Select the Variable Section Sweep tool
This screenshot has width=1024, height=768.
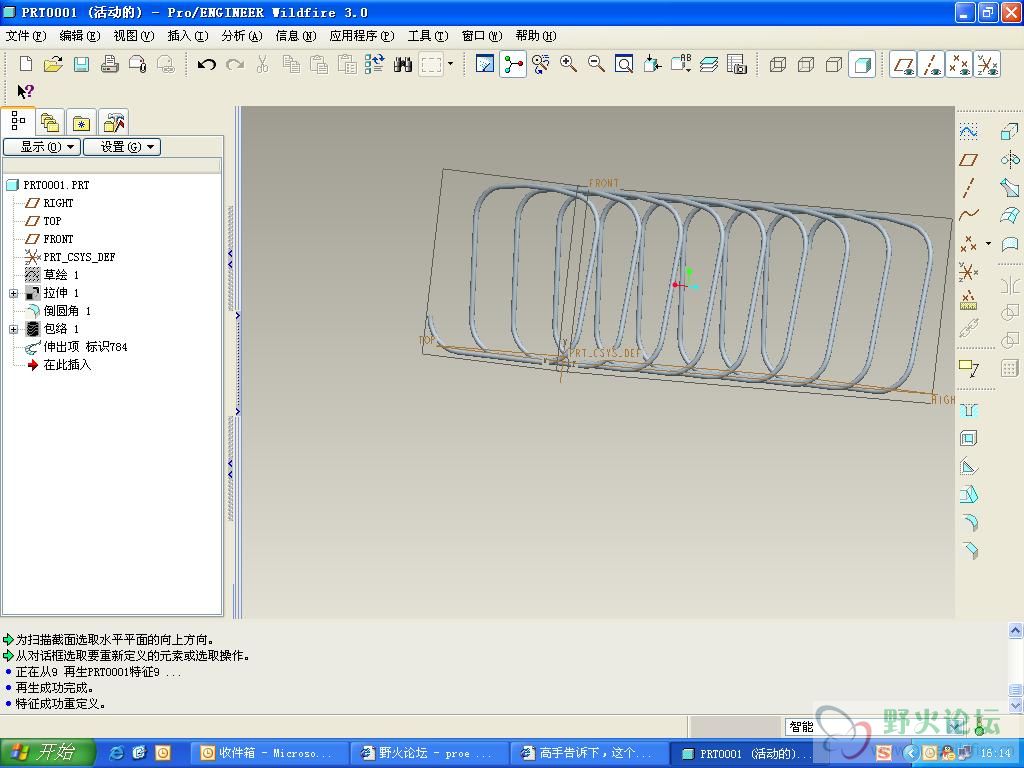1010,187
